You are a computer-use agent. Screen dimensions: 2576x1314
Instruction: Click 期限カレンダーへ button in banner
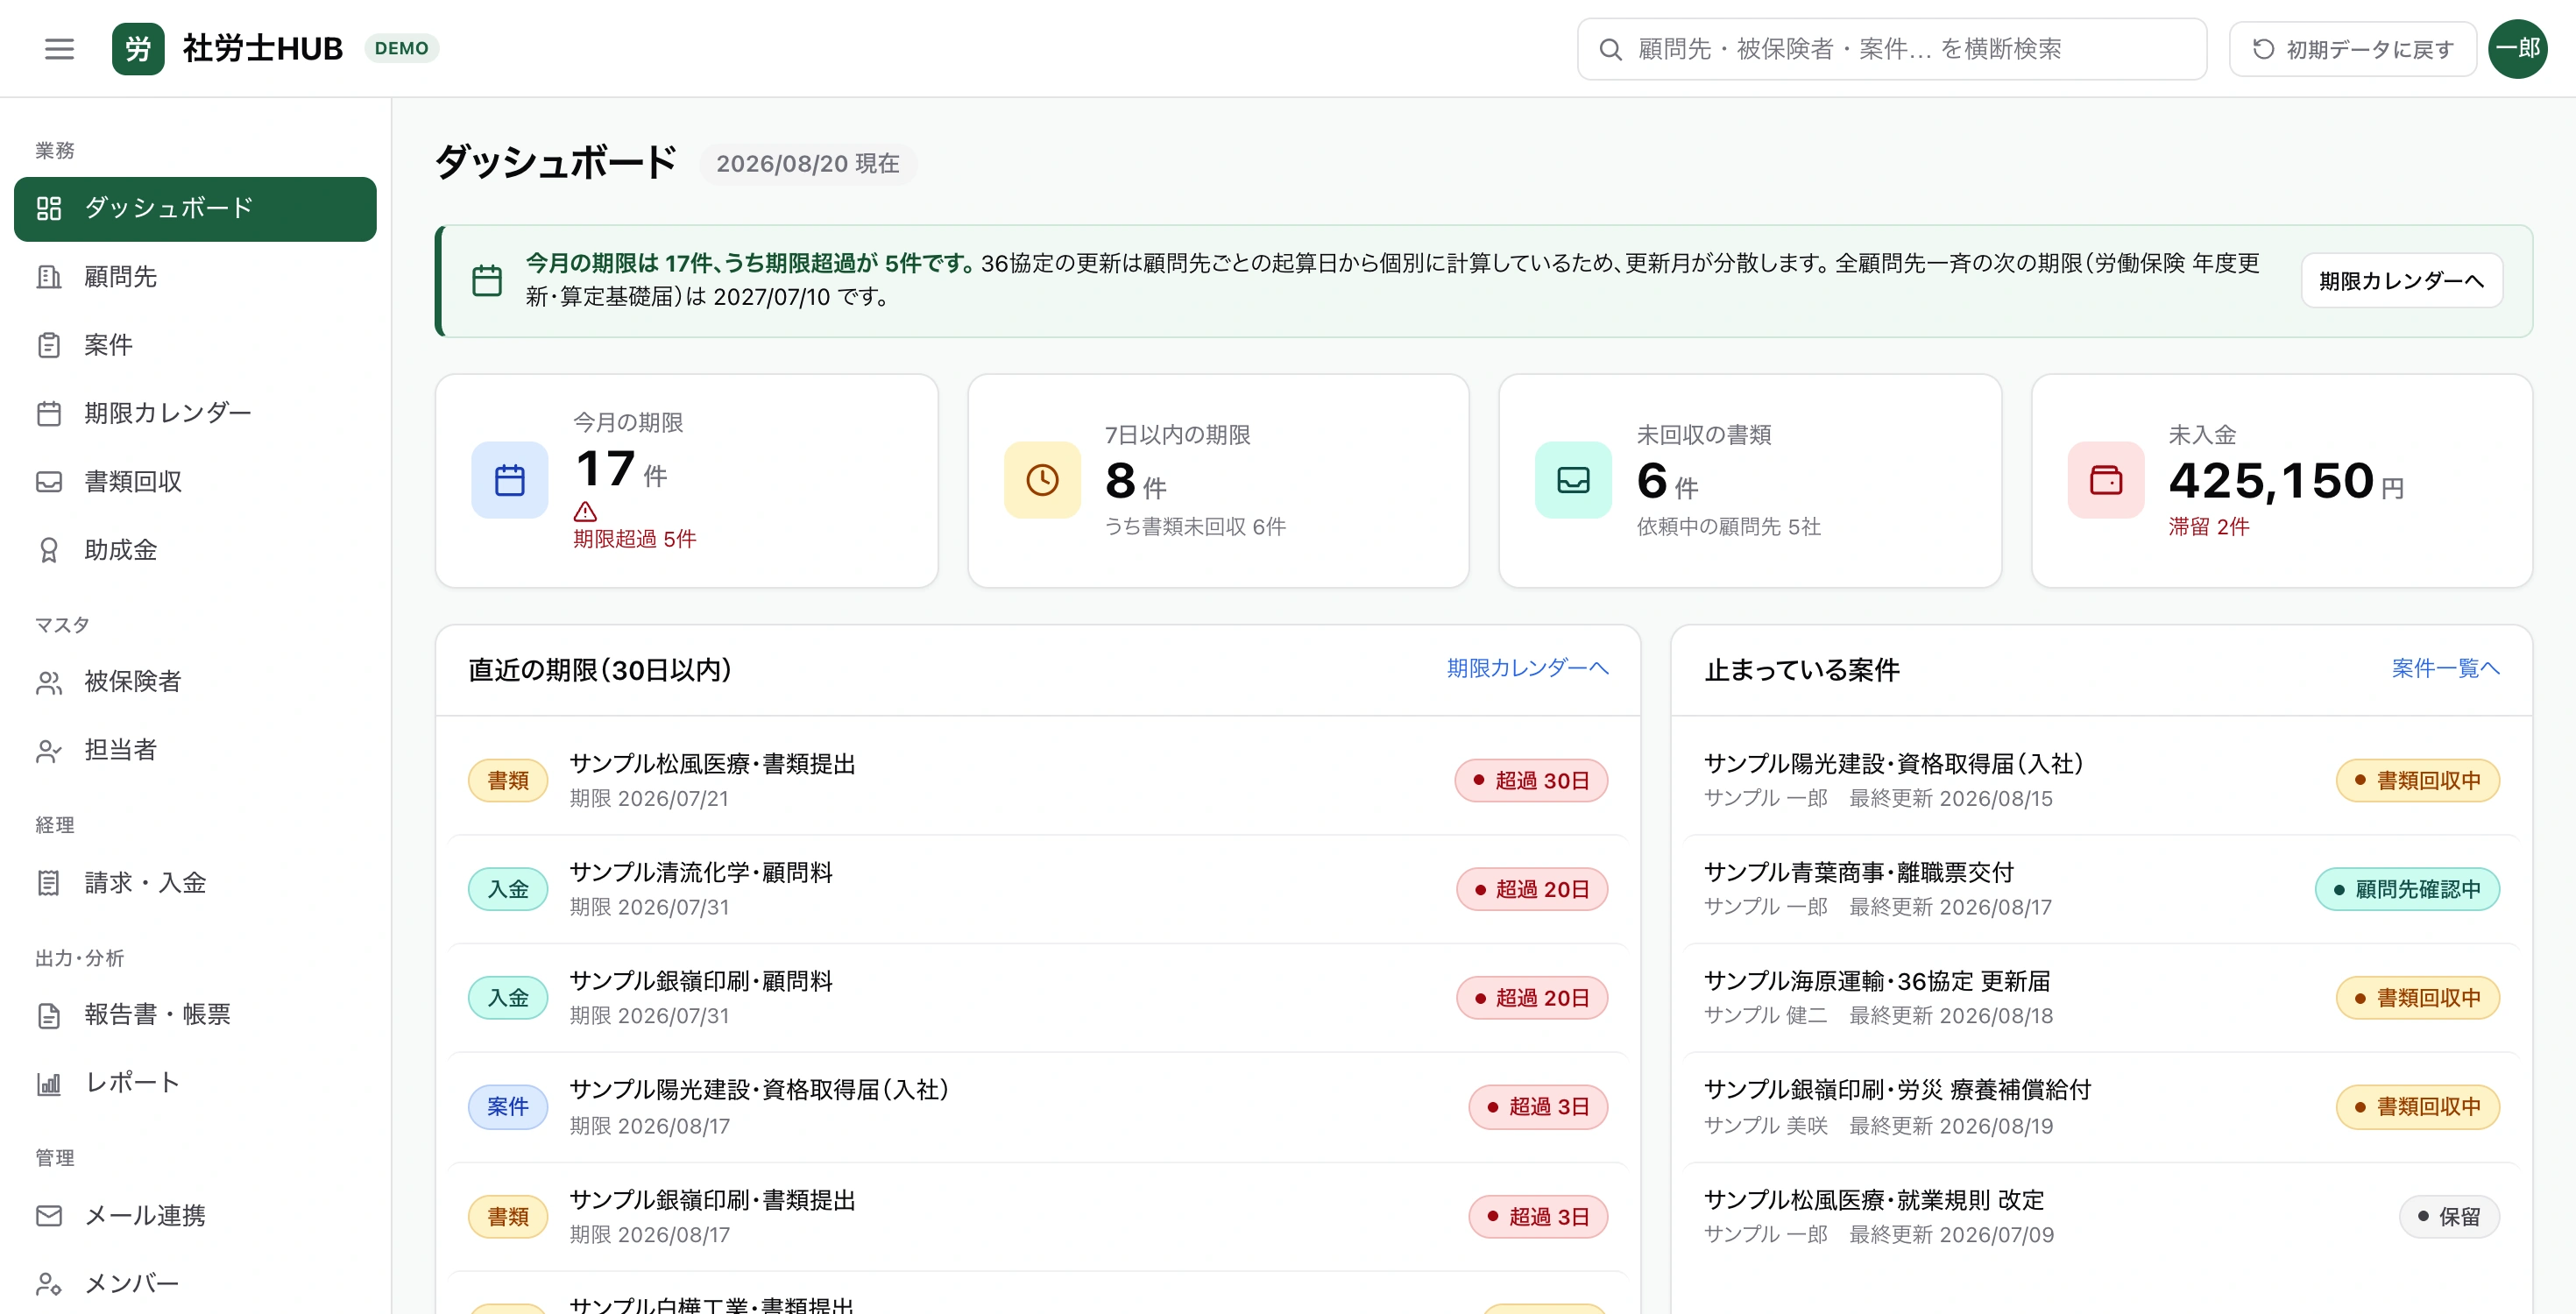tap(2401, 280)
